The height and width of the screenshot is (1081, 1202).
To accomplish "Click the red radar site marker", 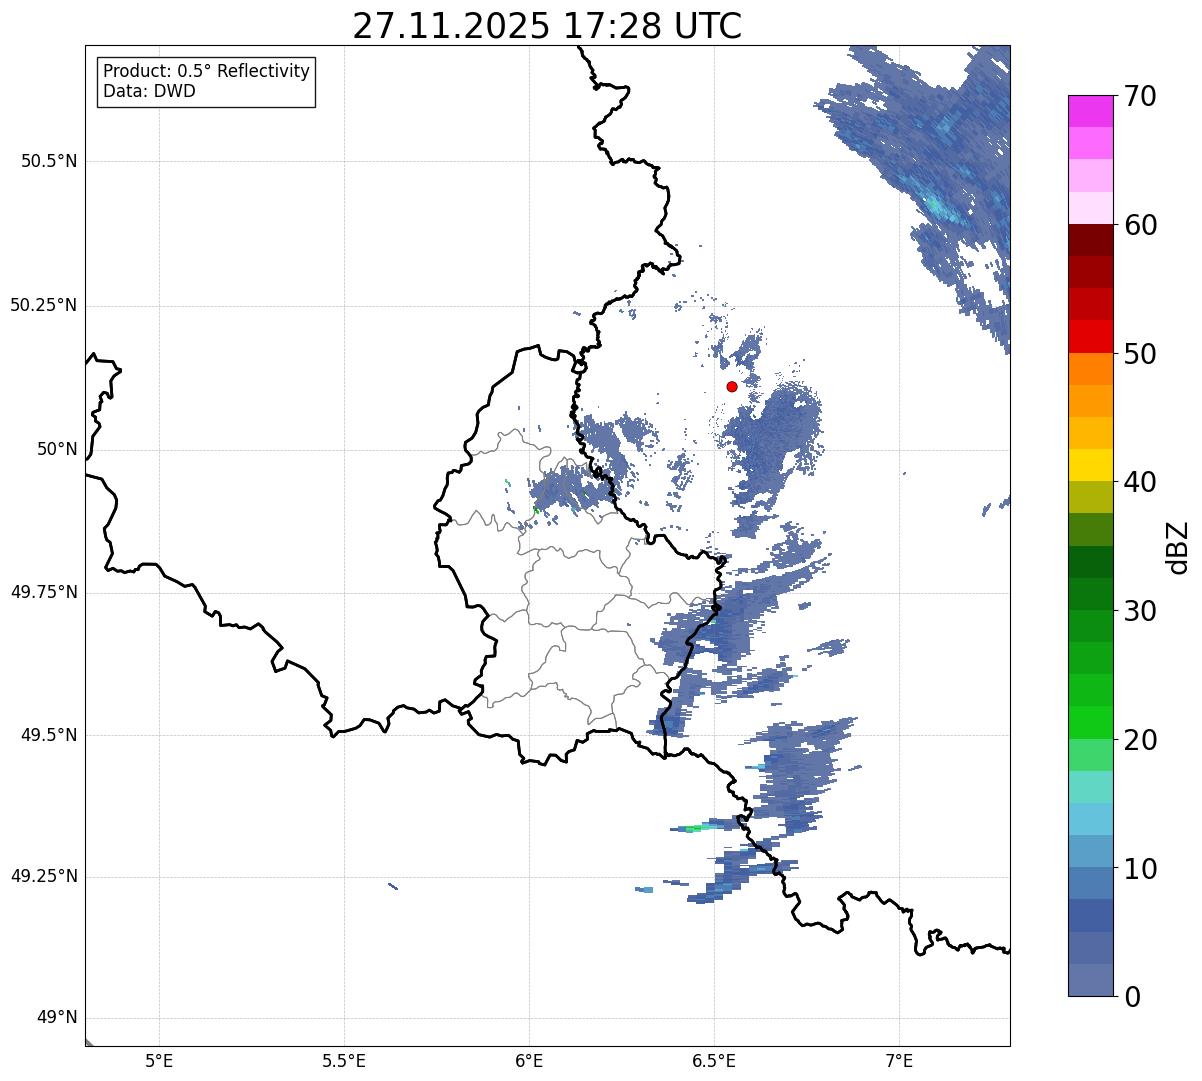I will [732, 386].
